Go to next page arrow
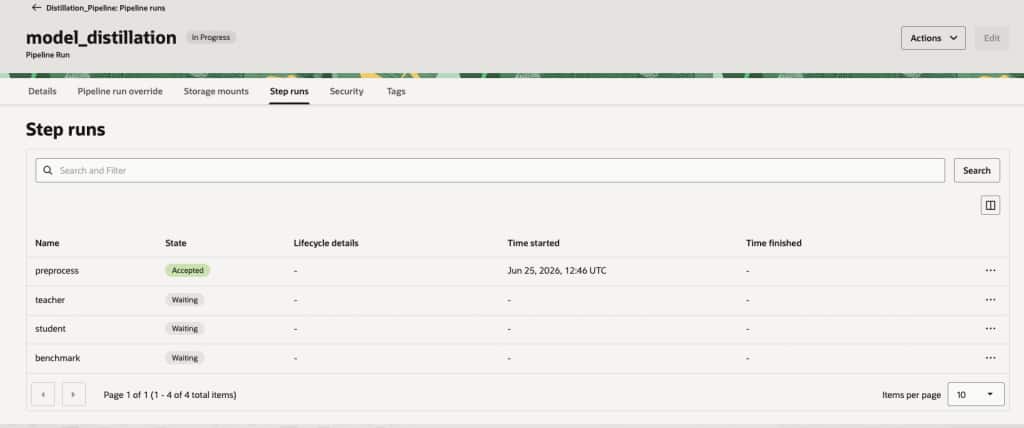Image resolution: width=1024 pixels, height=428 pixels. point(74,395)
